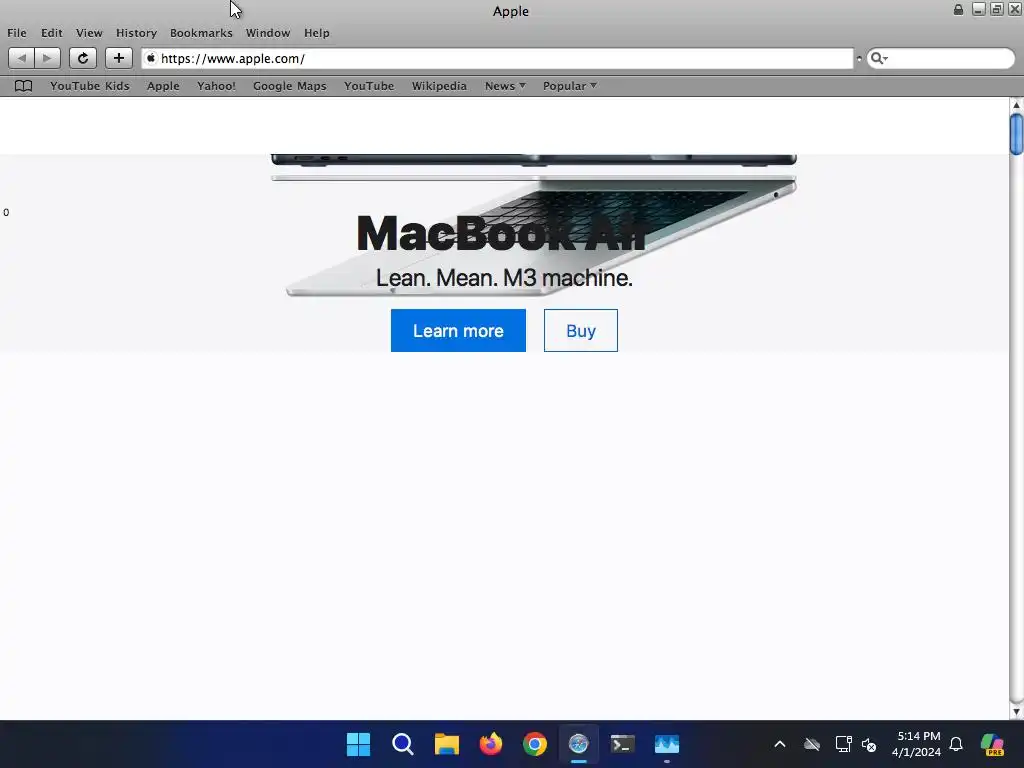Screen dimensions: 1024x768
Task: Open the YouTube Kids bookmark
Action: 89,86
